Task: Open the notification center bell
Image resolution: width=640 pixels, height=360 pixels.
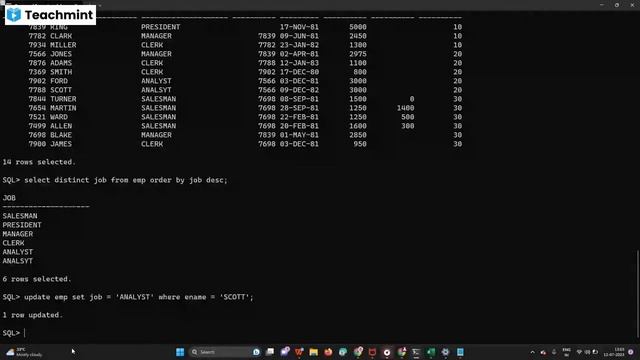Action: pyautogui.click(x=631, y=352)
